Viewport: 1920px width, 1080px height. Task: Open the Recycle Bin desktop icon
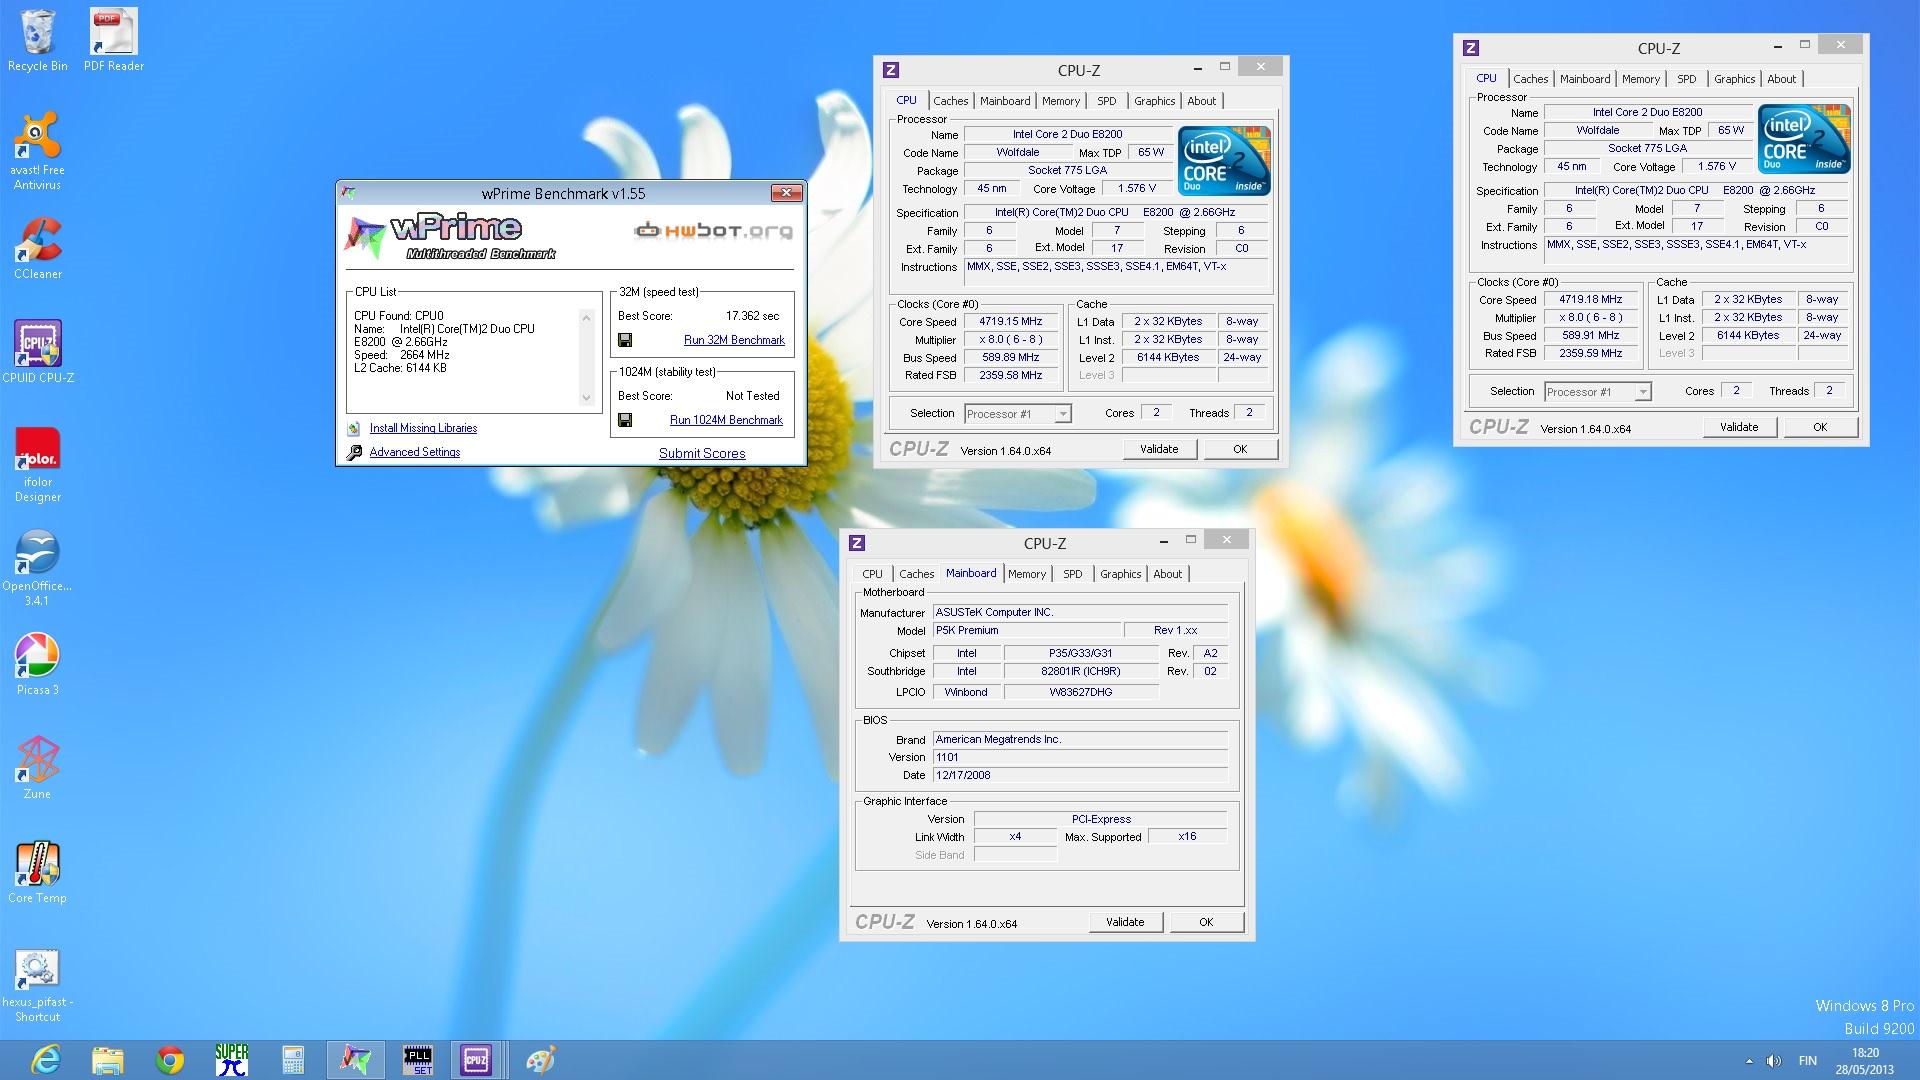pos(38,40)
